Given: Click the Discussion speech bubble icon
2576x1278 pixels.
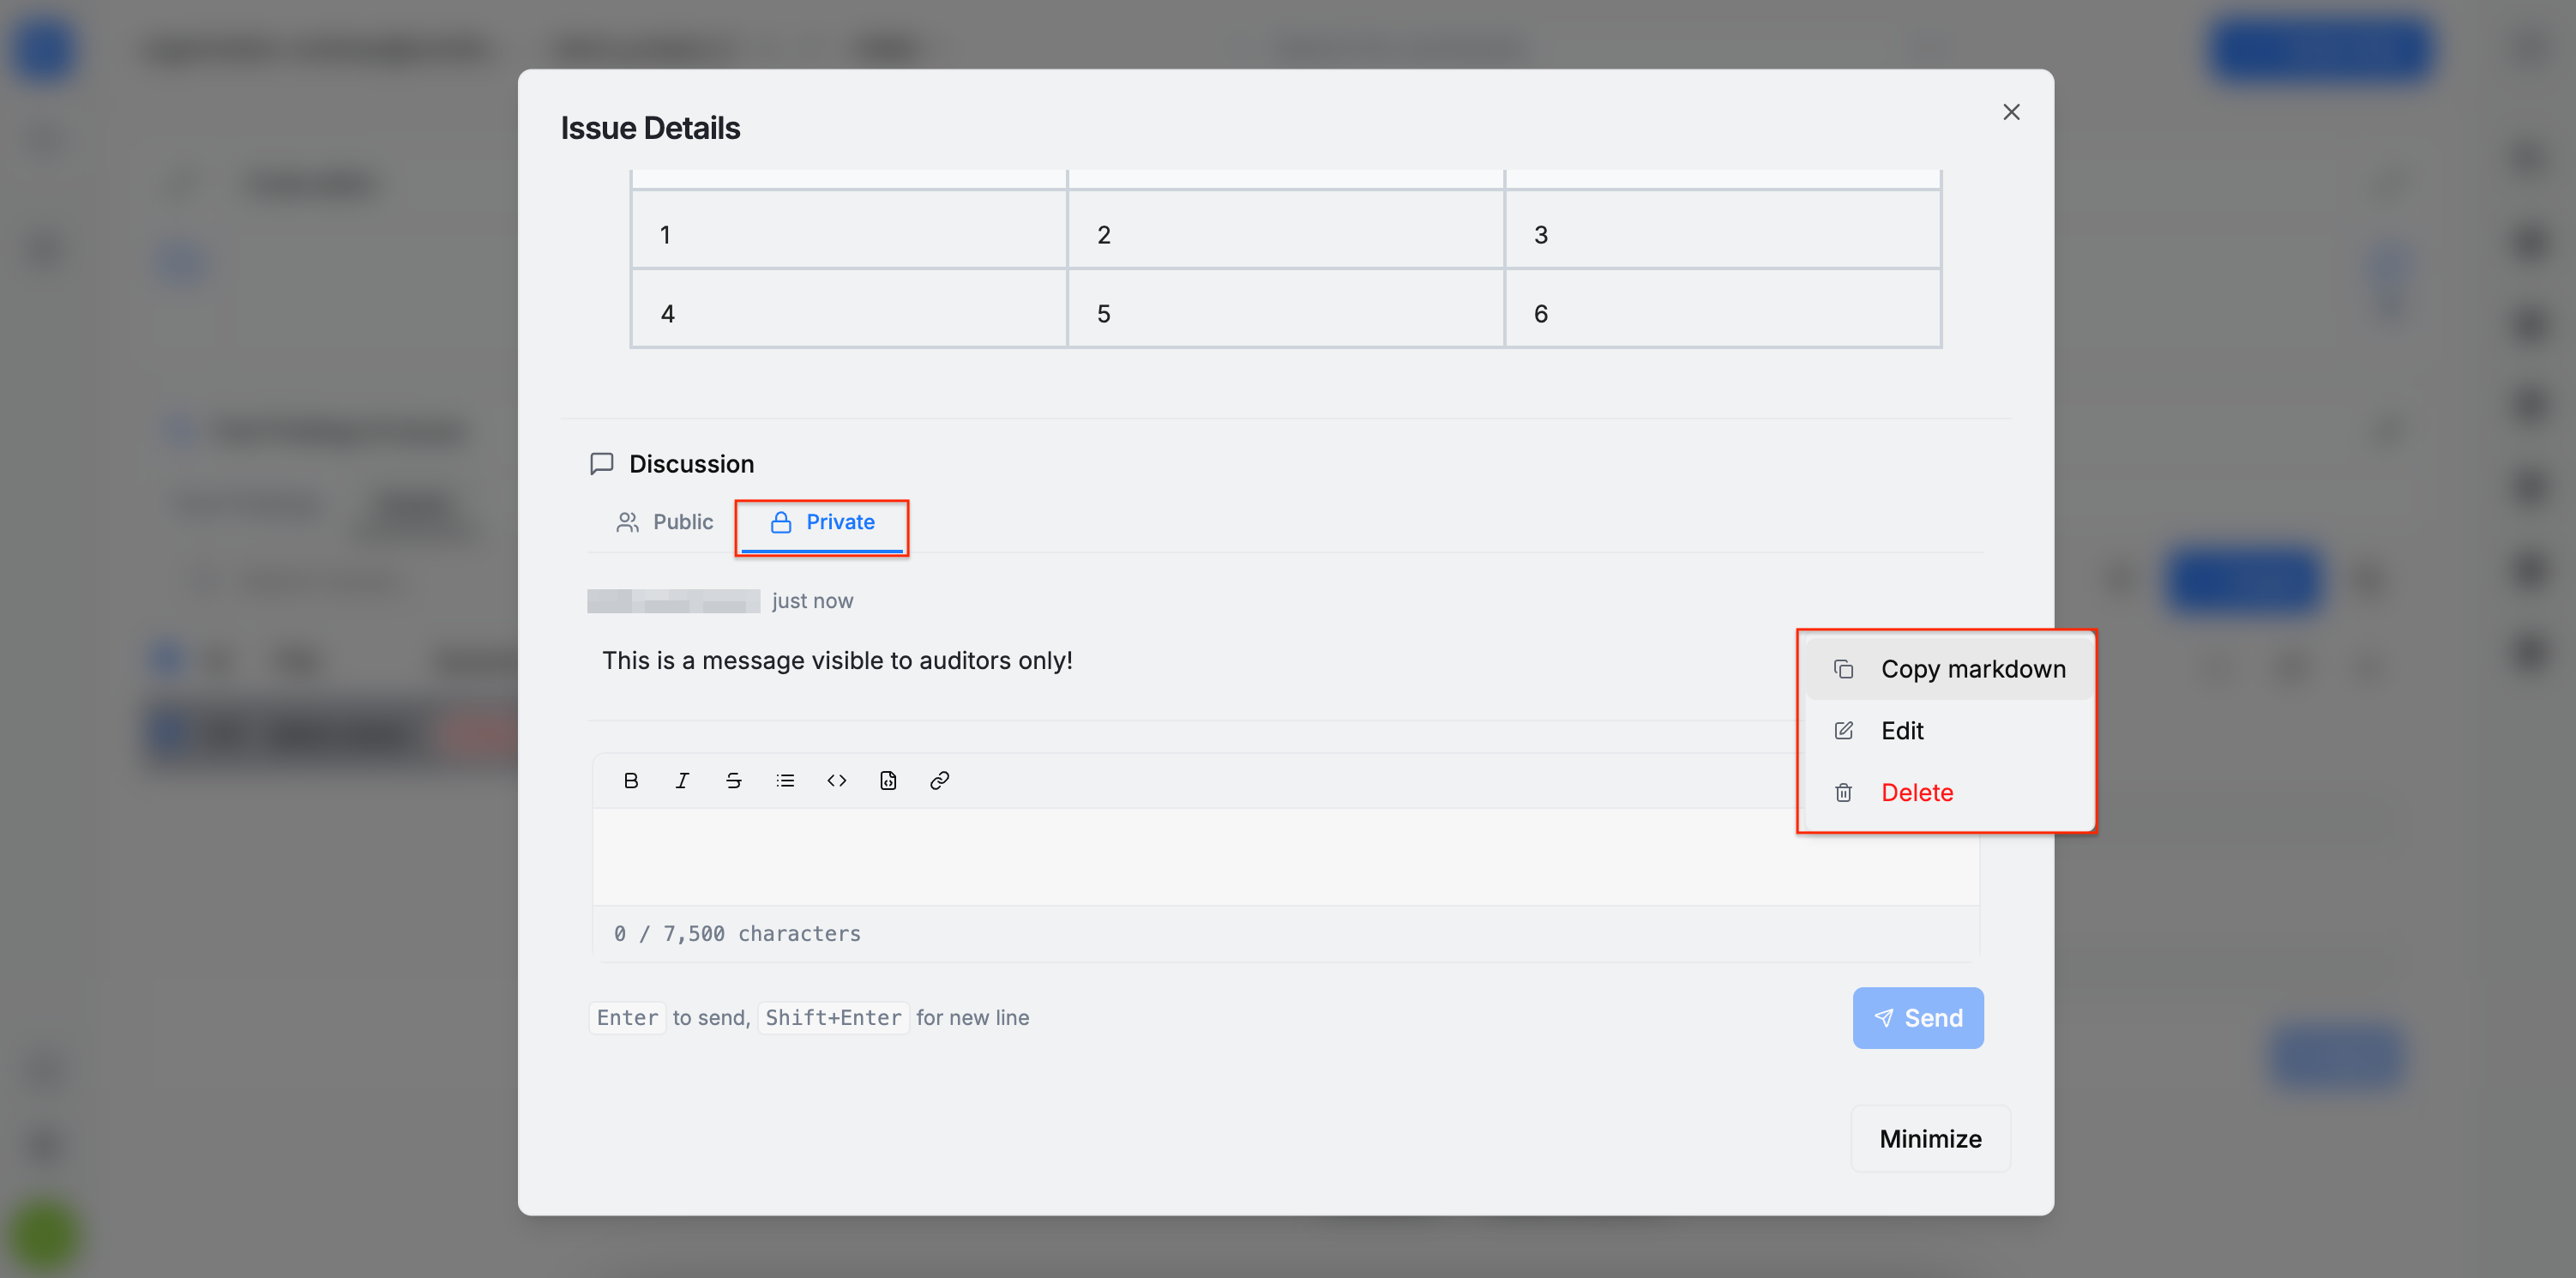Looking at the screenshot, I should (x=602, y=464).
